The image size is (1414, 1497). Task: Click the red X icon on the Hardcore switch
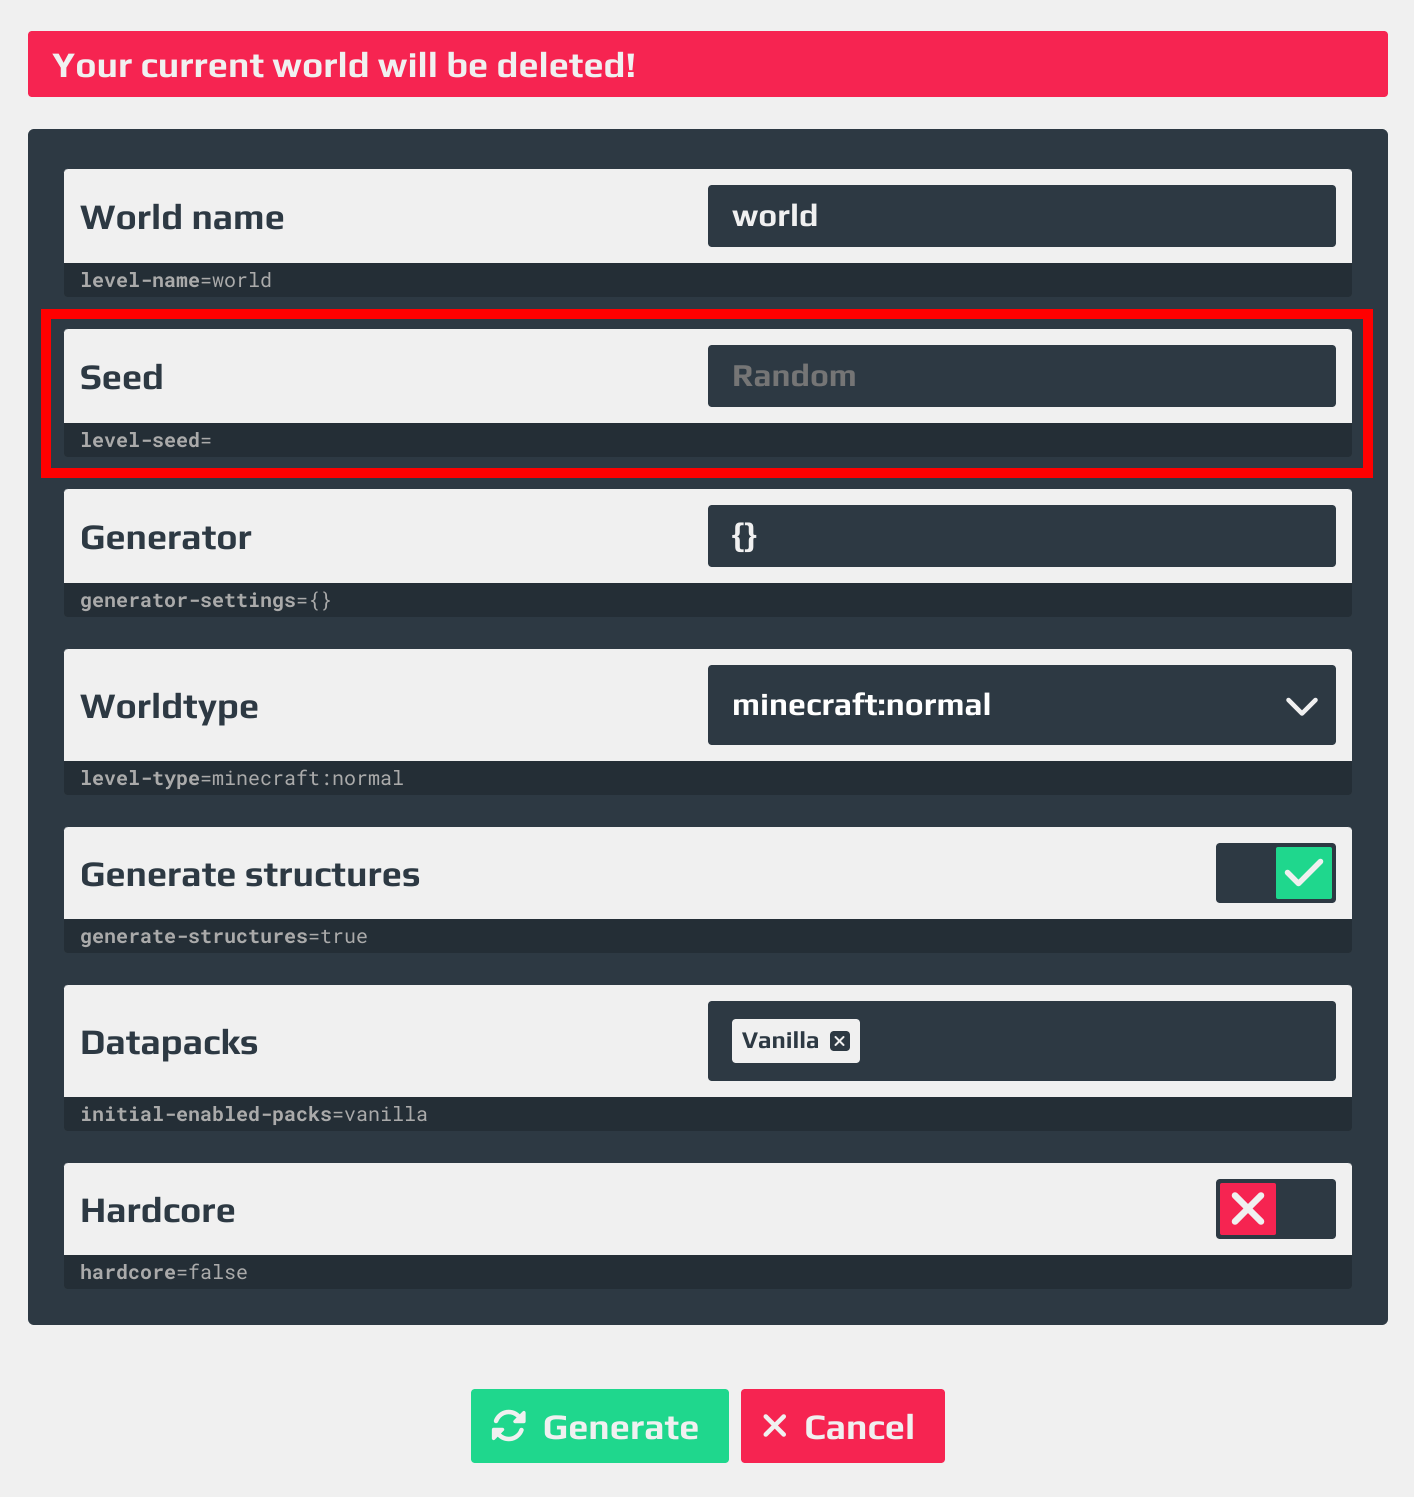pyautogui.click(x=1248, y=1209)
